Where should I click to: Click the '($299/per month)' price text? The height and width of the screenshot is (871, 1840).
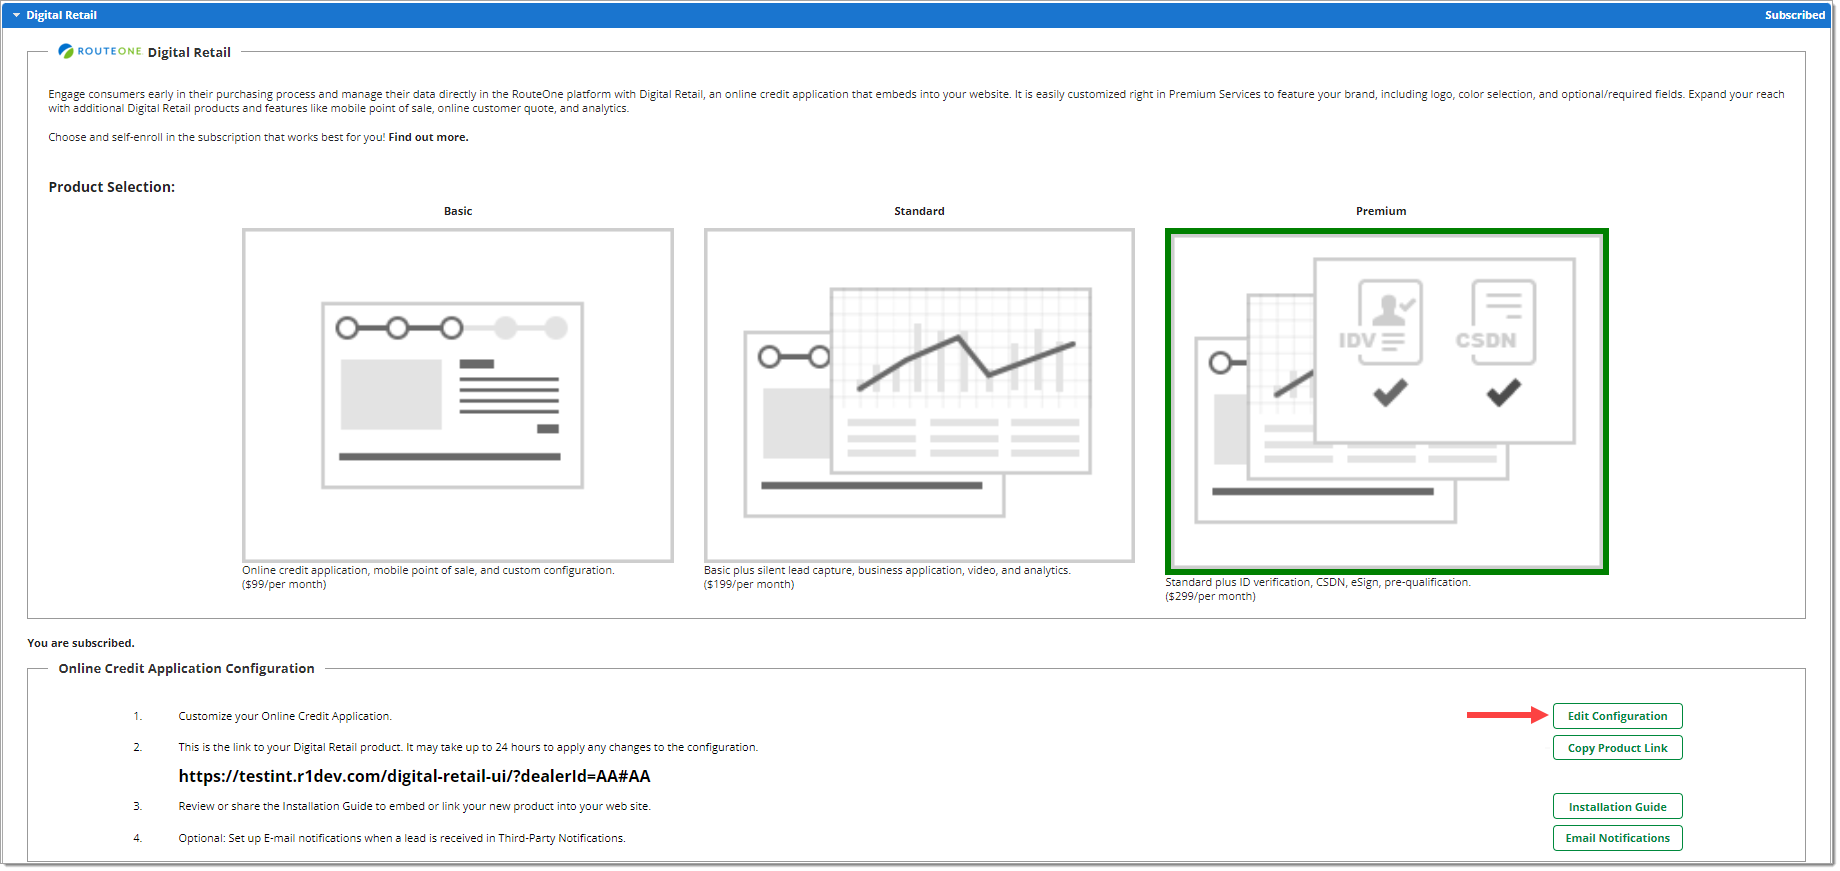(1210, 596)
